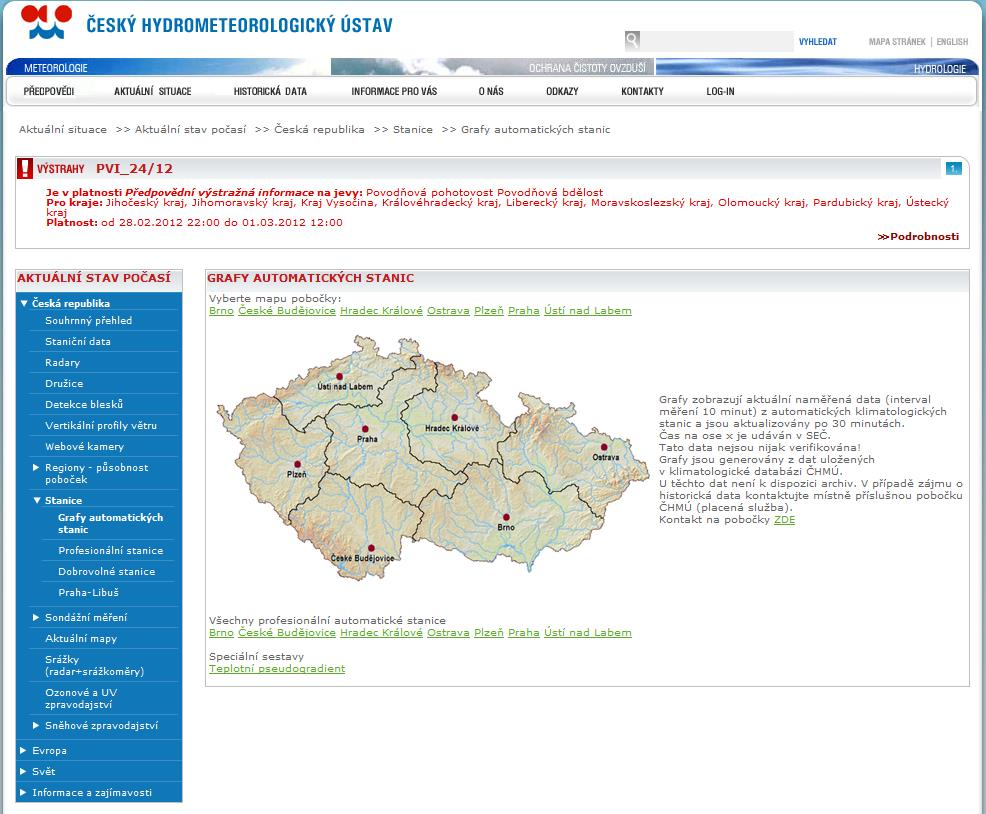Image resolution: width=986 pixels, height=814 pixels.
Task: Open the Historická data menu
Action: coord(270,91)
